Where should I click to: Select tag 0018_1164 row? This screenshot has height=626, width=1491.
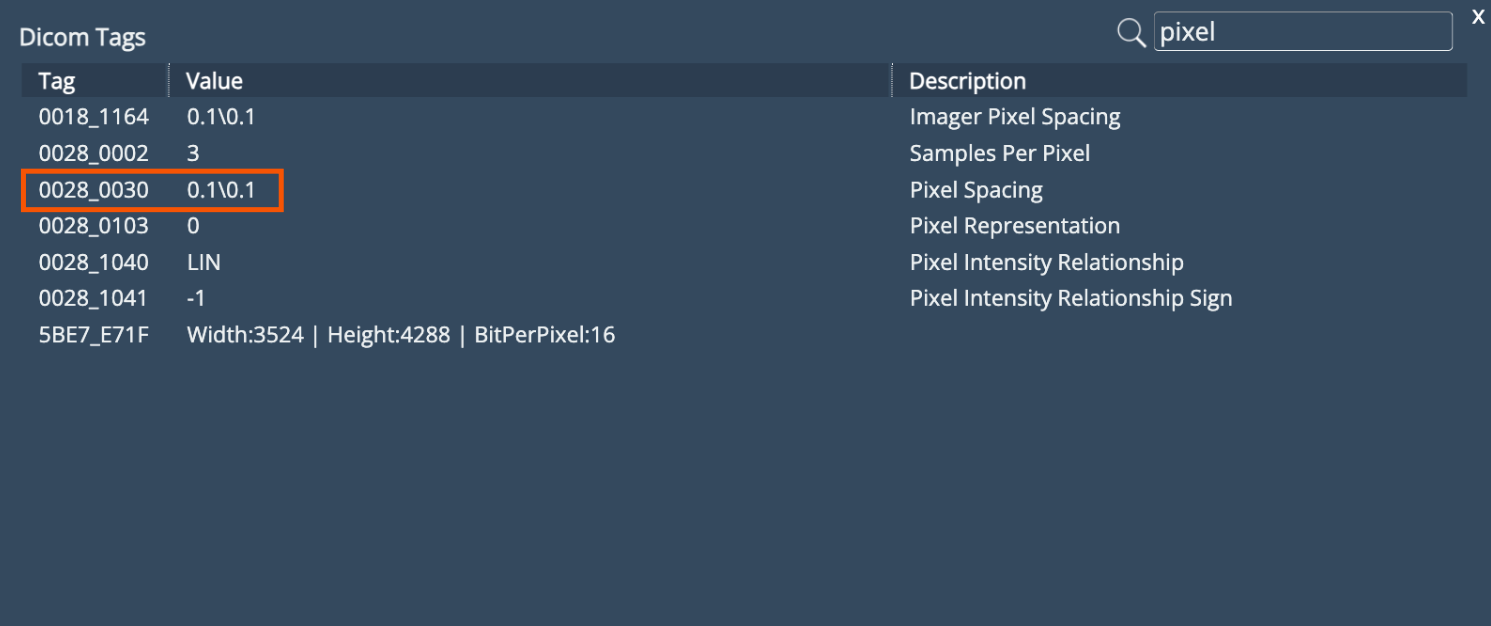(x=93, y=117)
